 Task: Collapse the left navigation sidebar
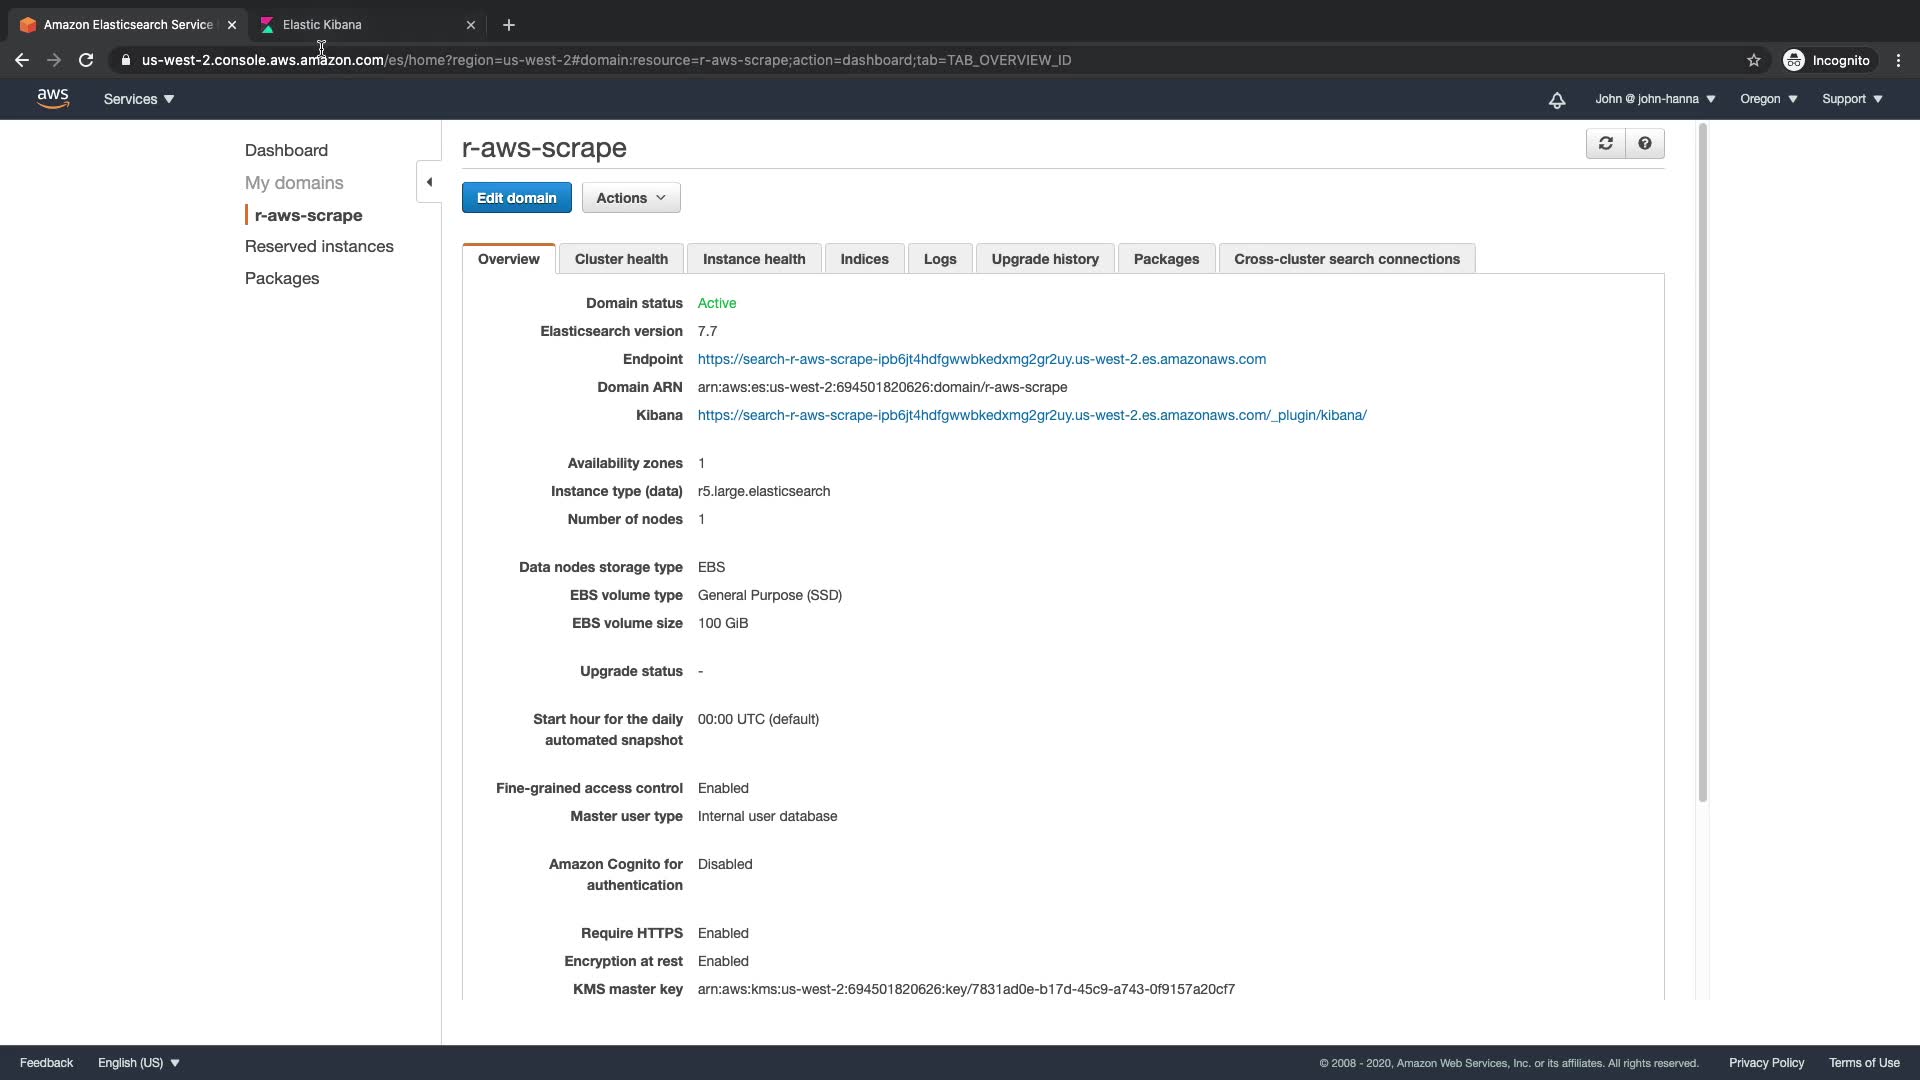(429, 182)
